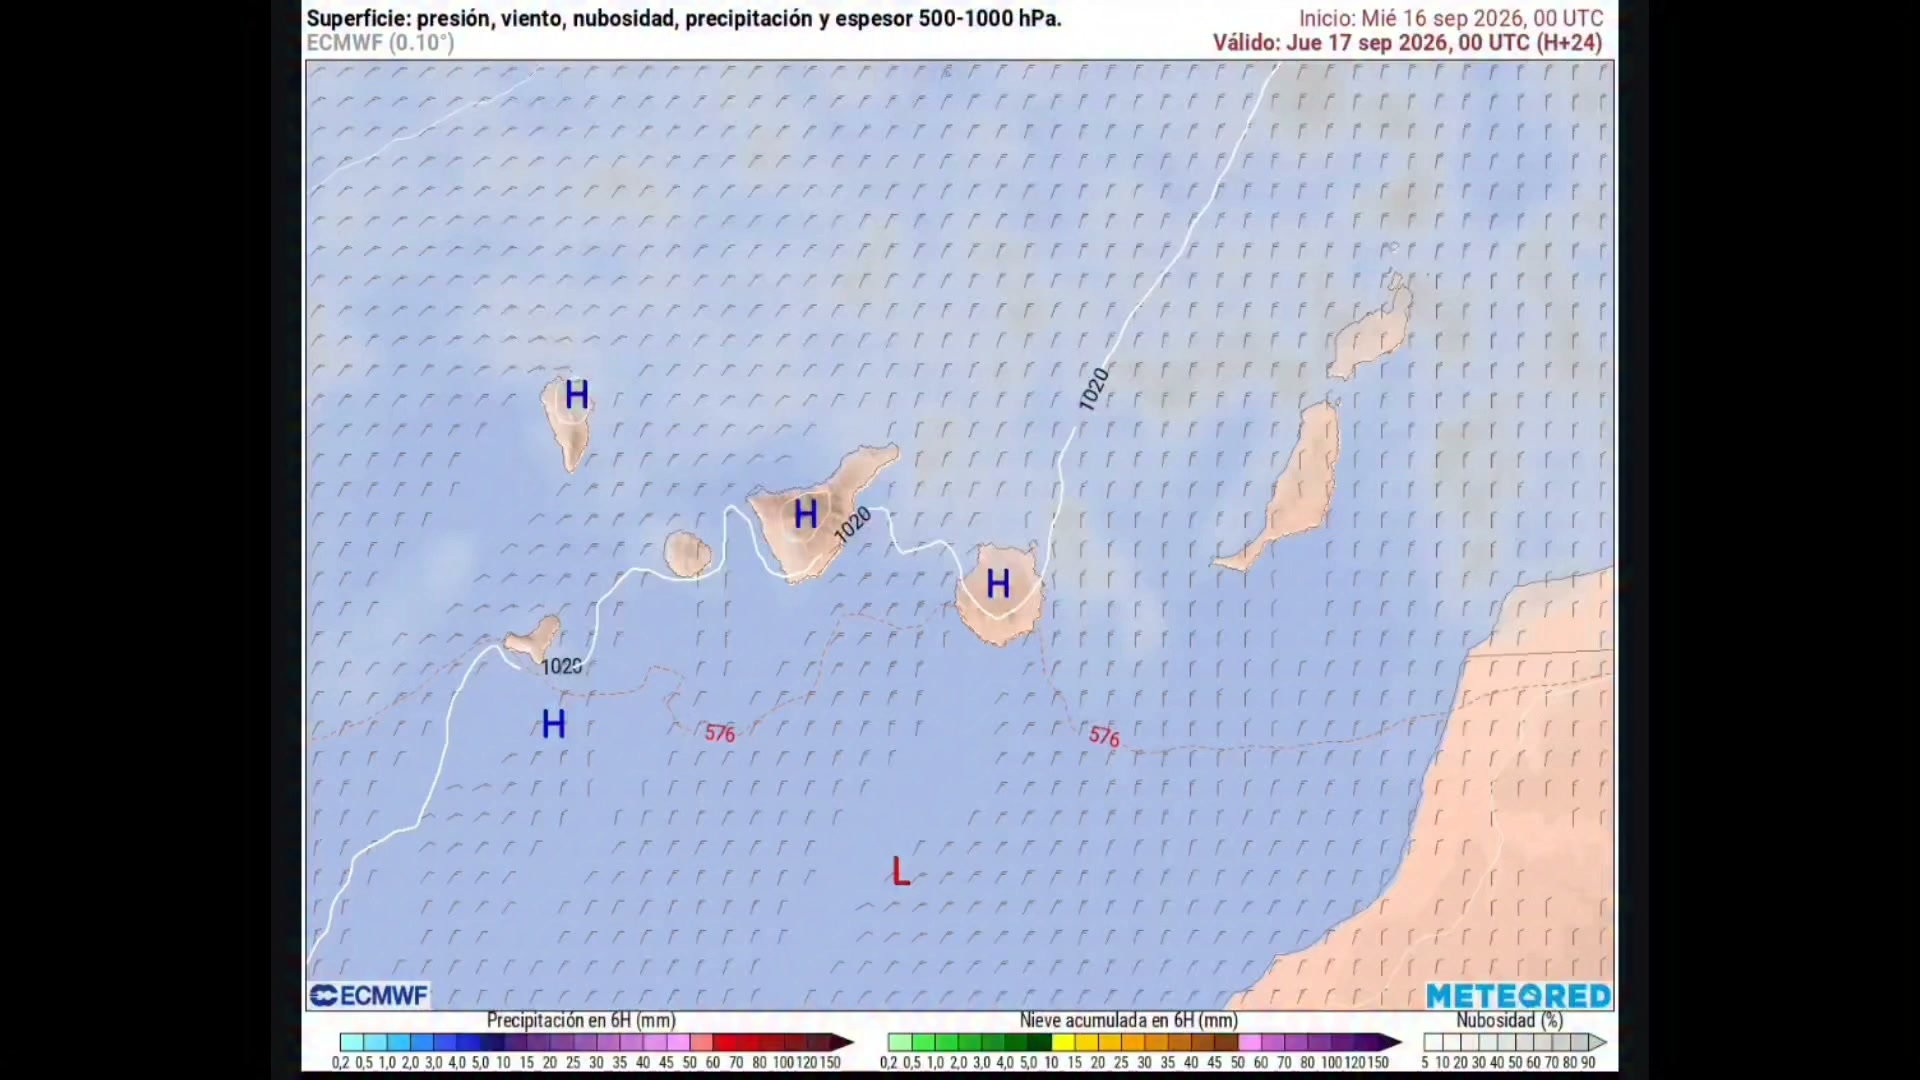Image resolution: width=1920 pixels, height=1080 pixels.
Task: Click the H marker over La Palma
Action: 576,395
